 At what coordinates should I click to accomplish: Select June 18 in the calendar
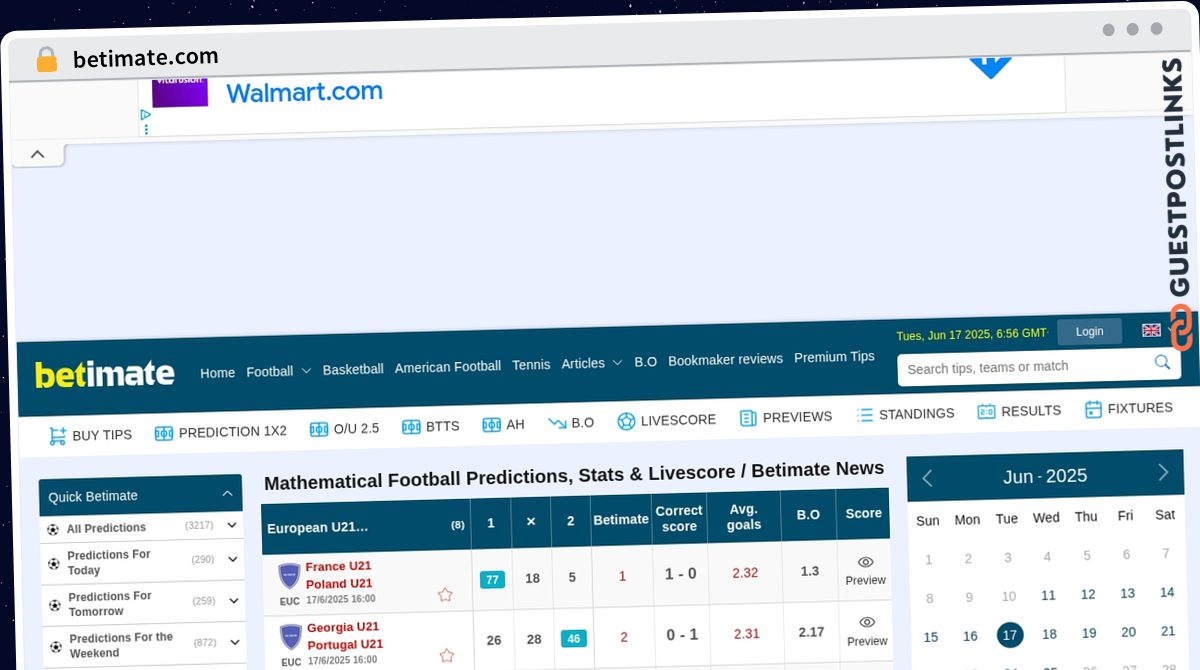pos(1049,634)
